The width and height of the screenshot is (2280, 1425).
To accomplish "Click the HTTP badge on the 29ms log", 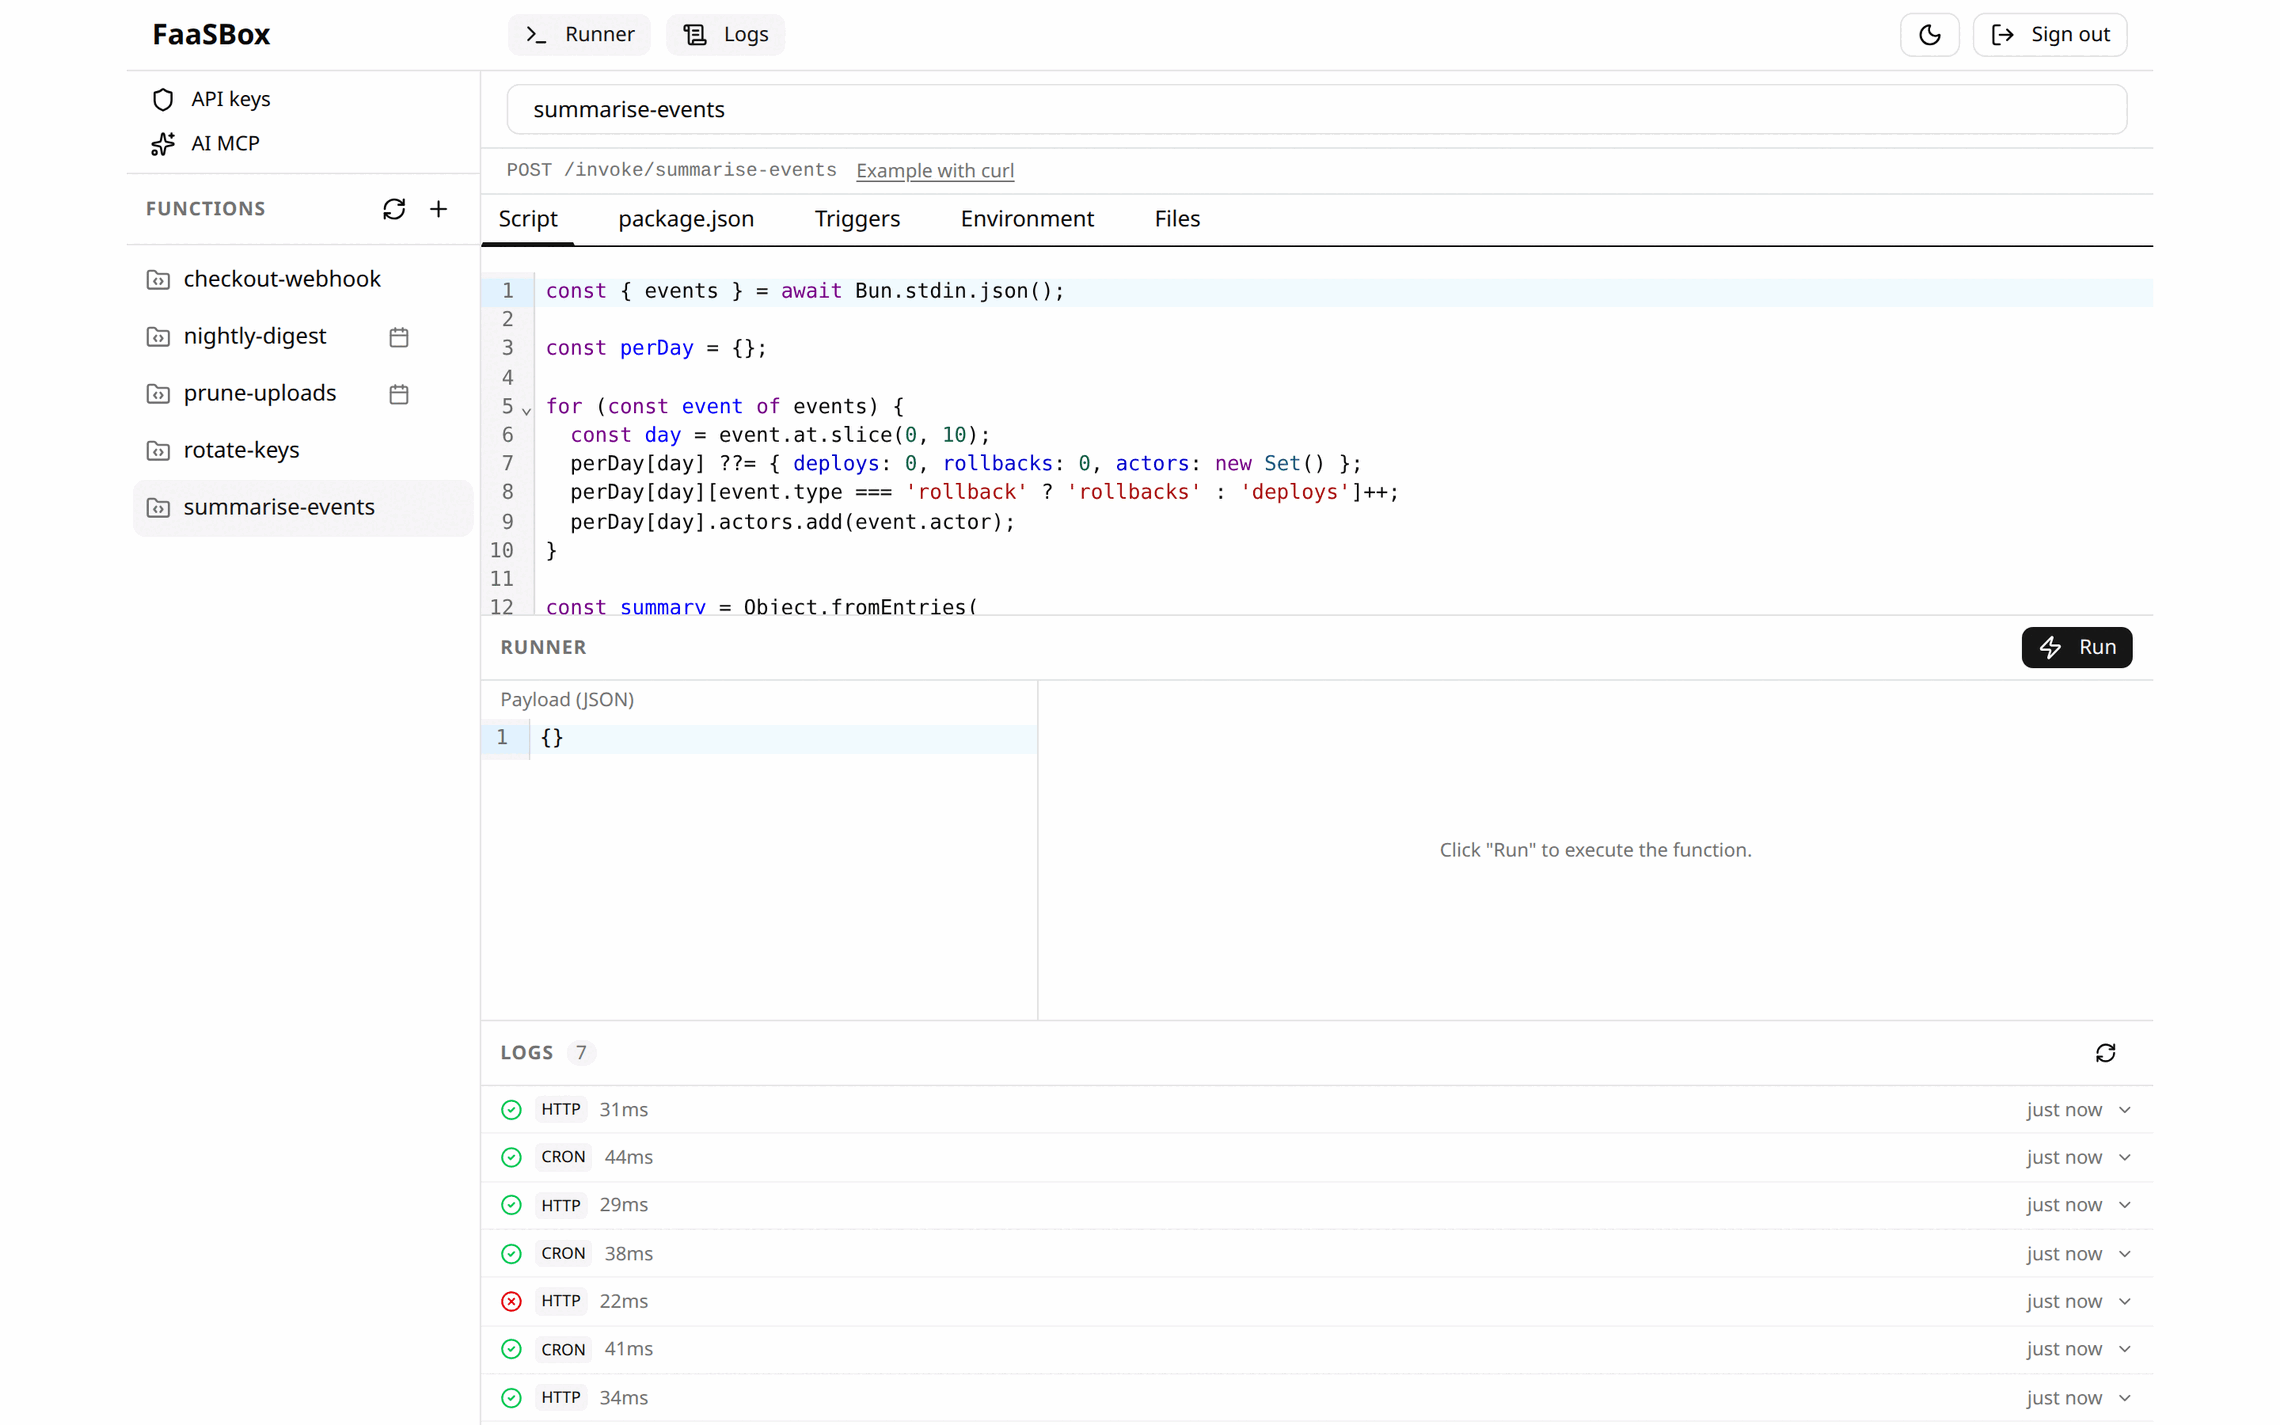I will pos(561,1205).
